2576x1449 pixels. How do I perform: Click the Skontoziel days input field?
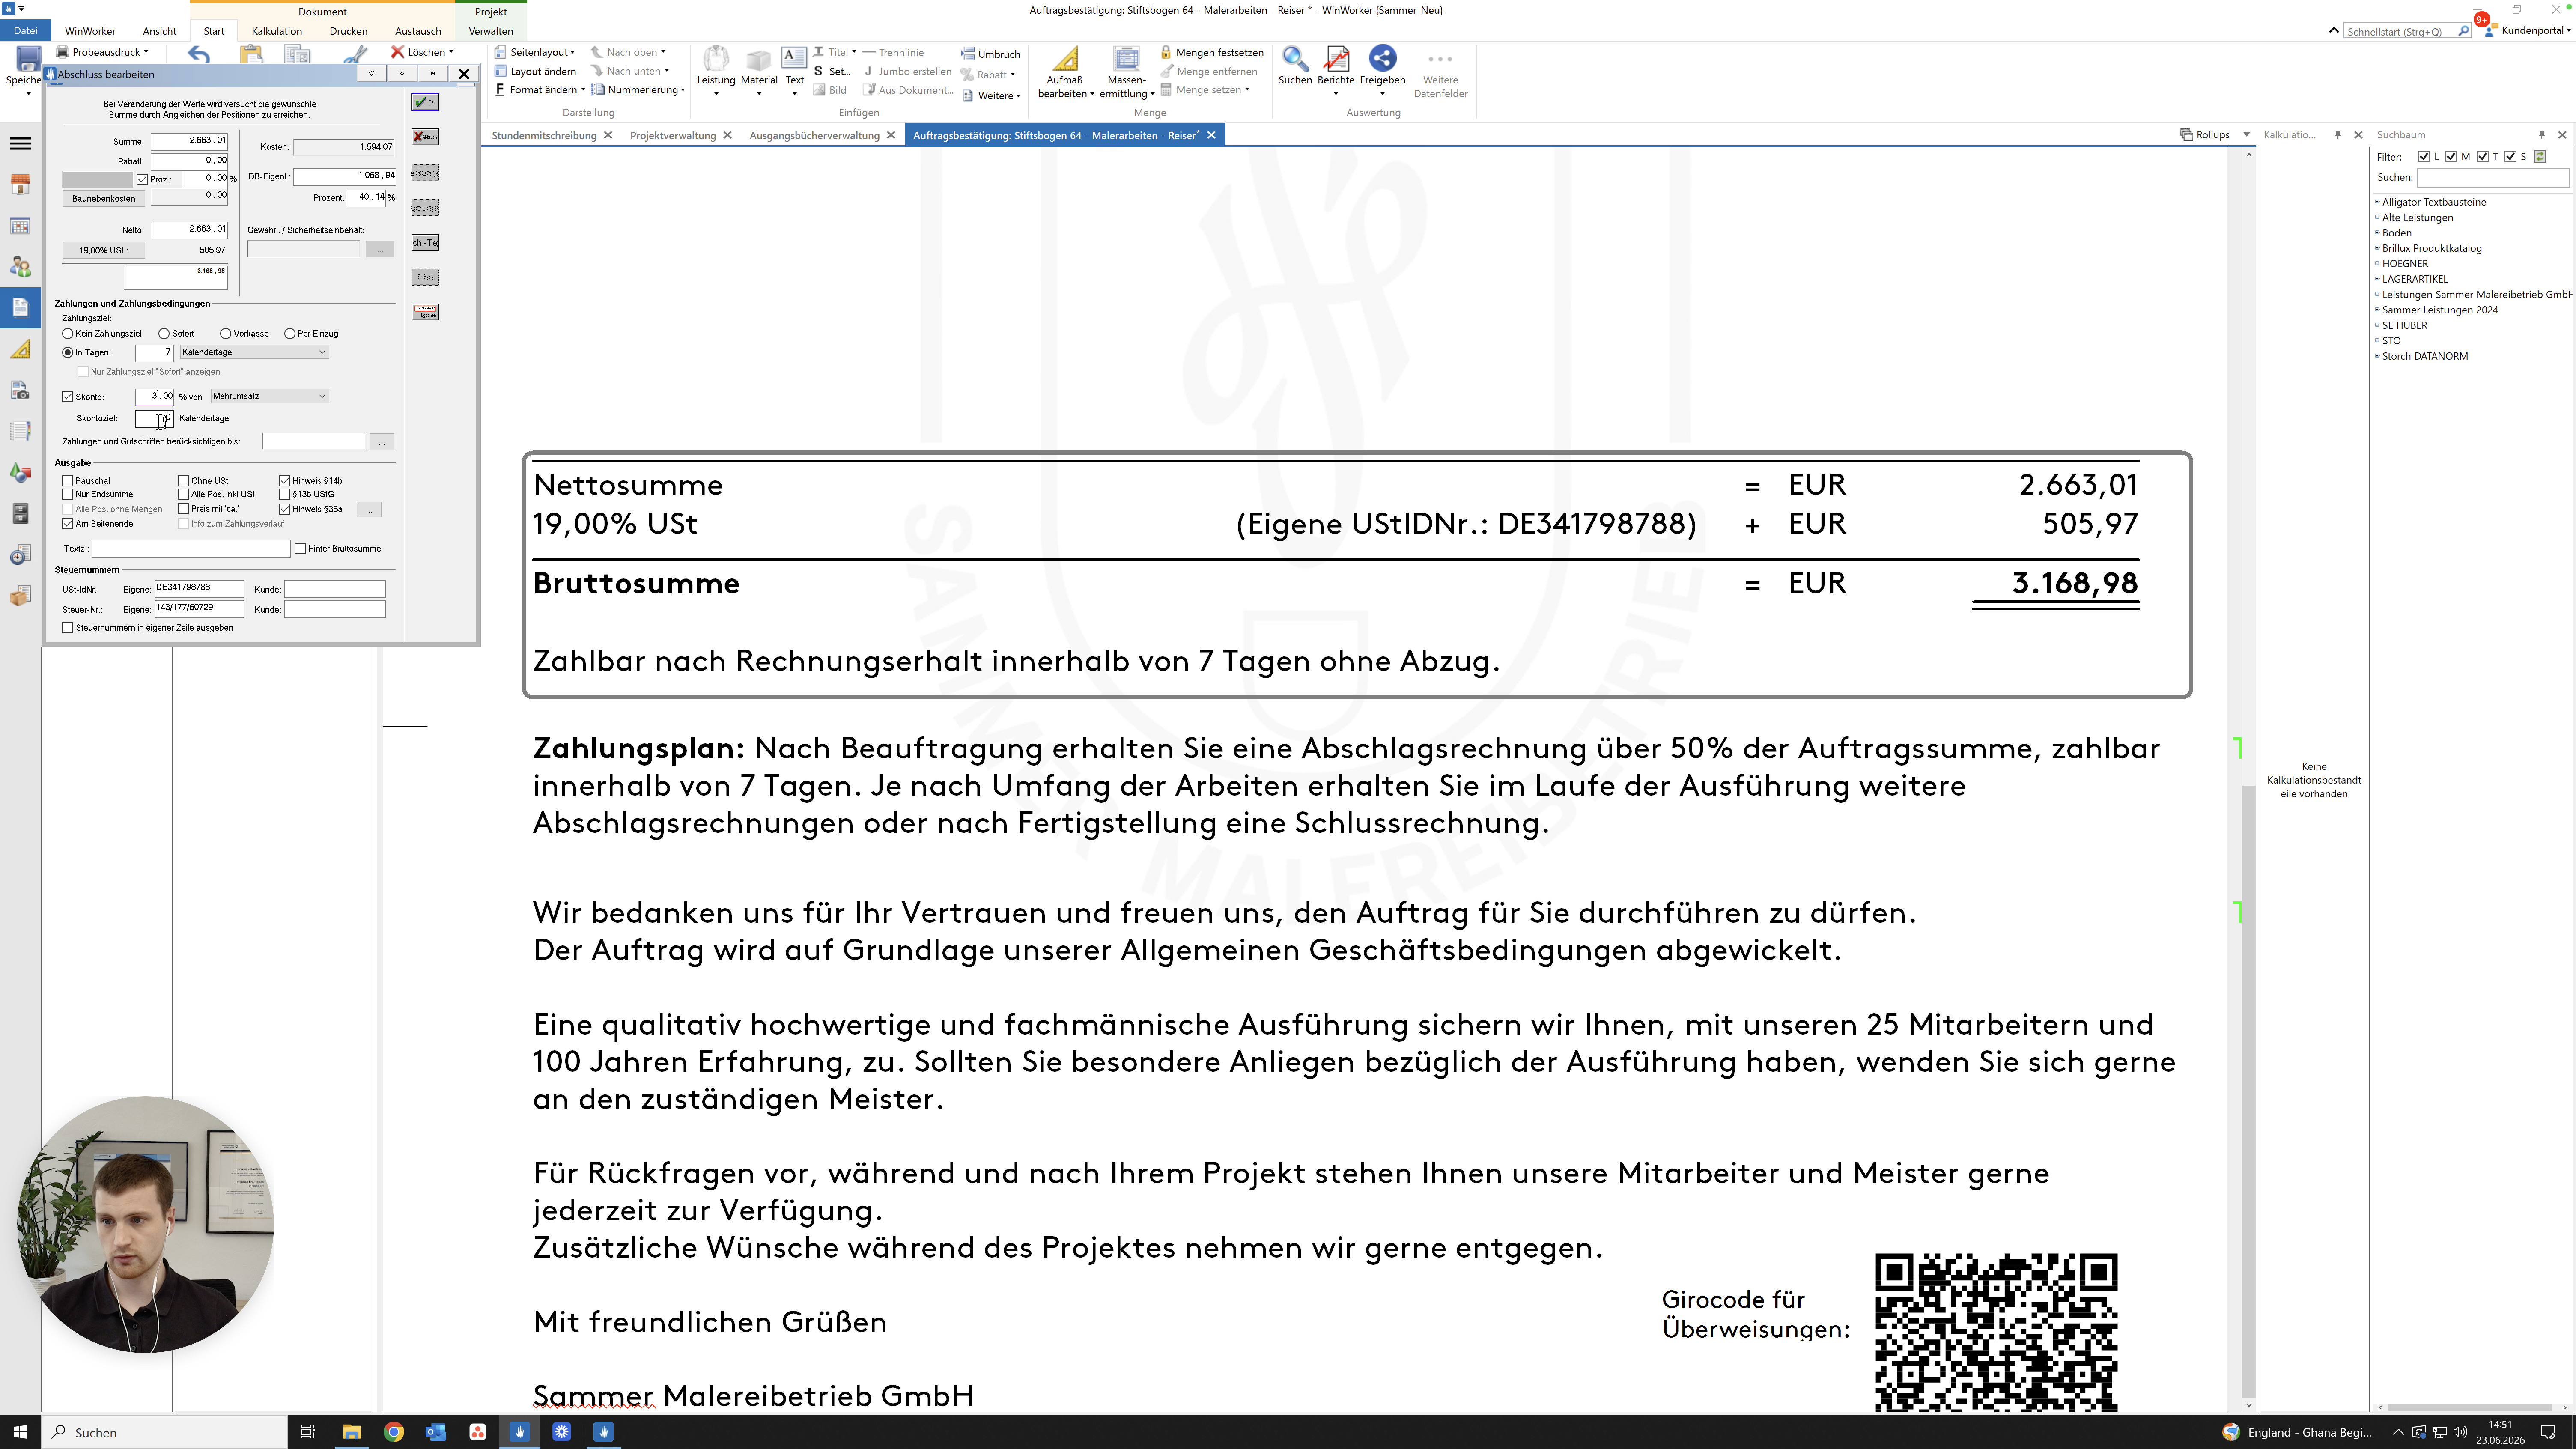click(154, 419)
